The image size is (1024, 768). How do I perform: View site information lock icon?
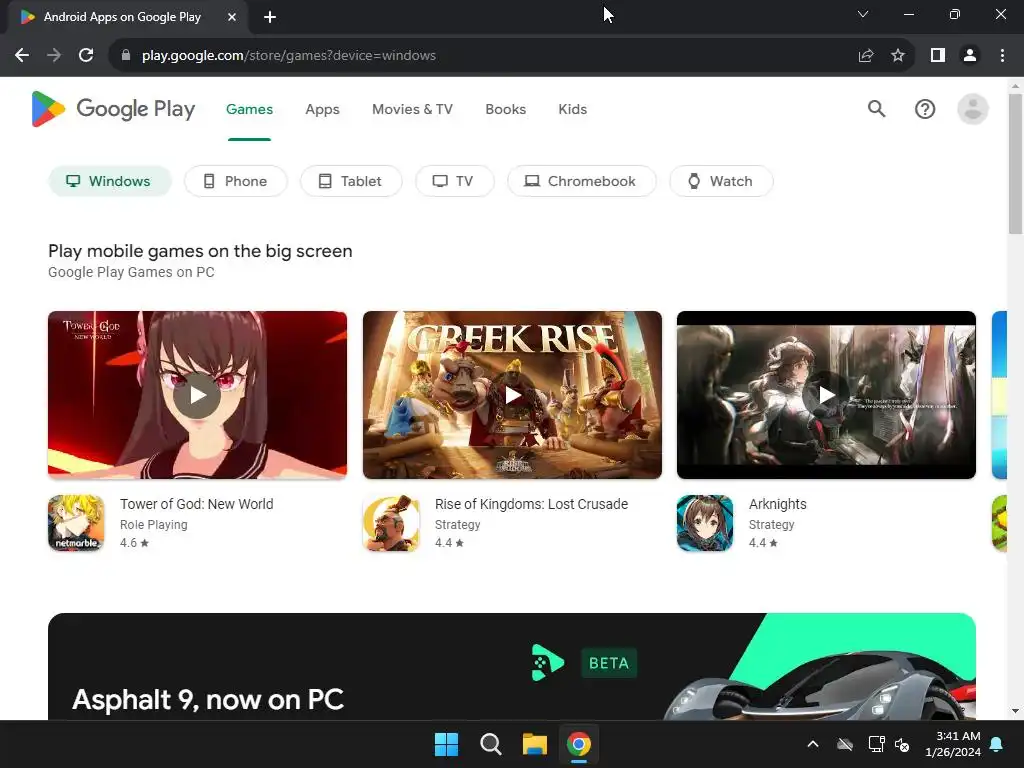click(x=126, y=56)
